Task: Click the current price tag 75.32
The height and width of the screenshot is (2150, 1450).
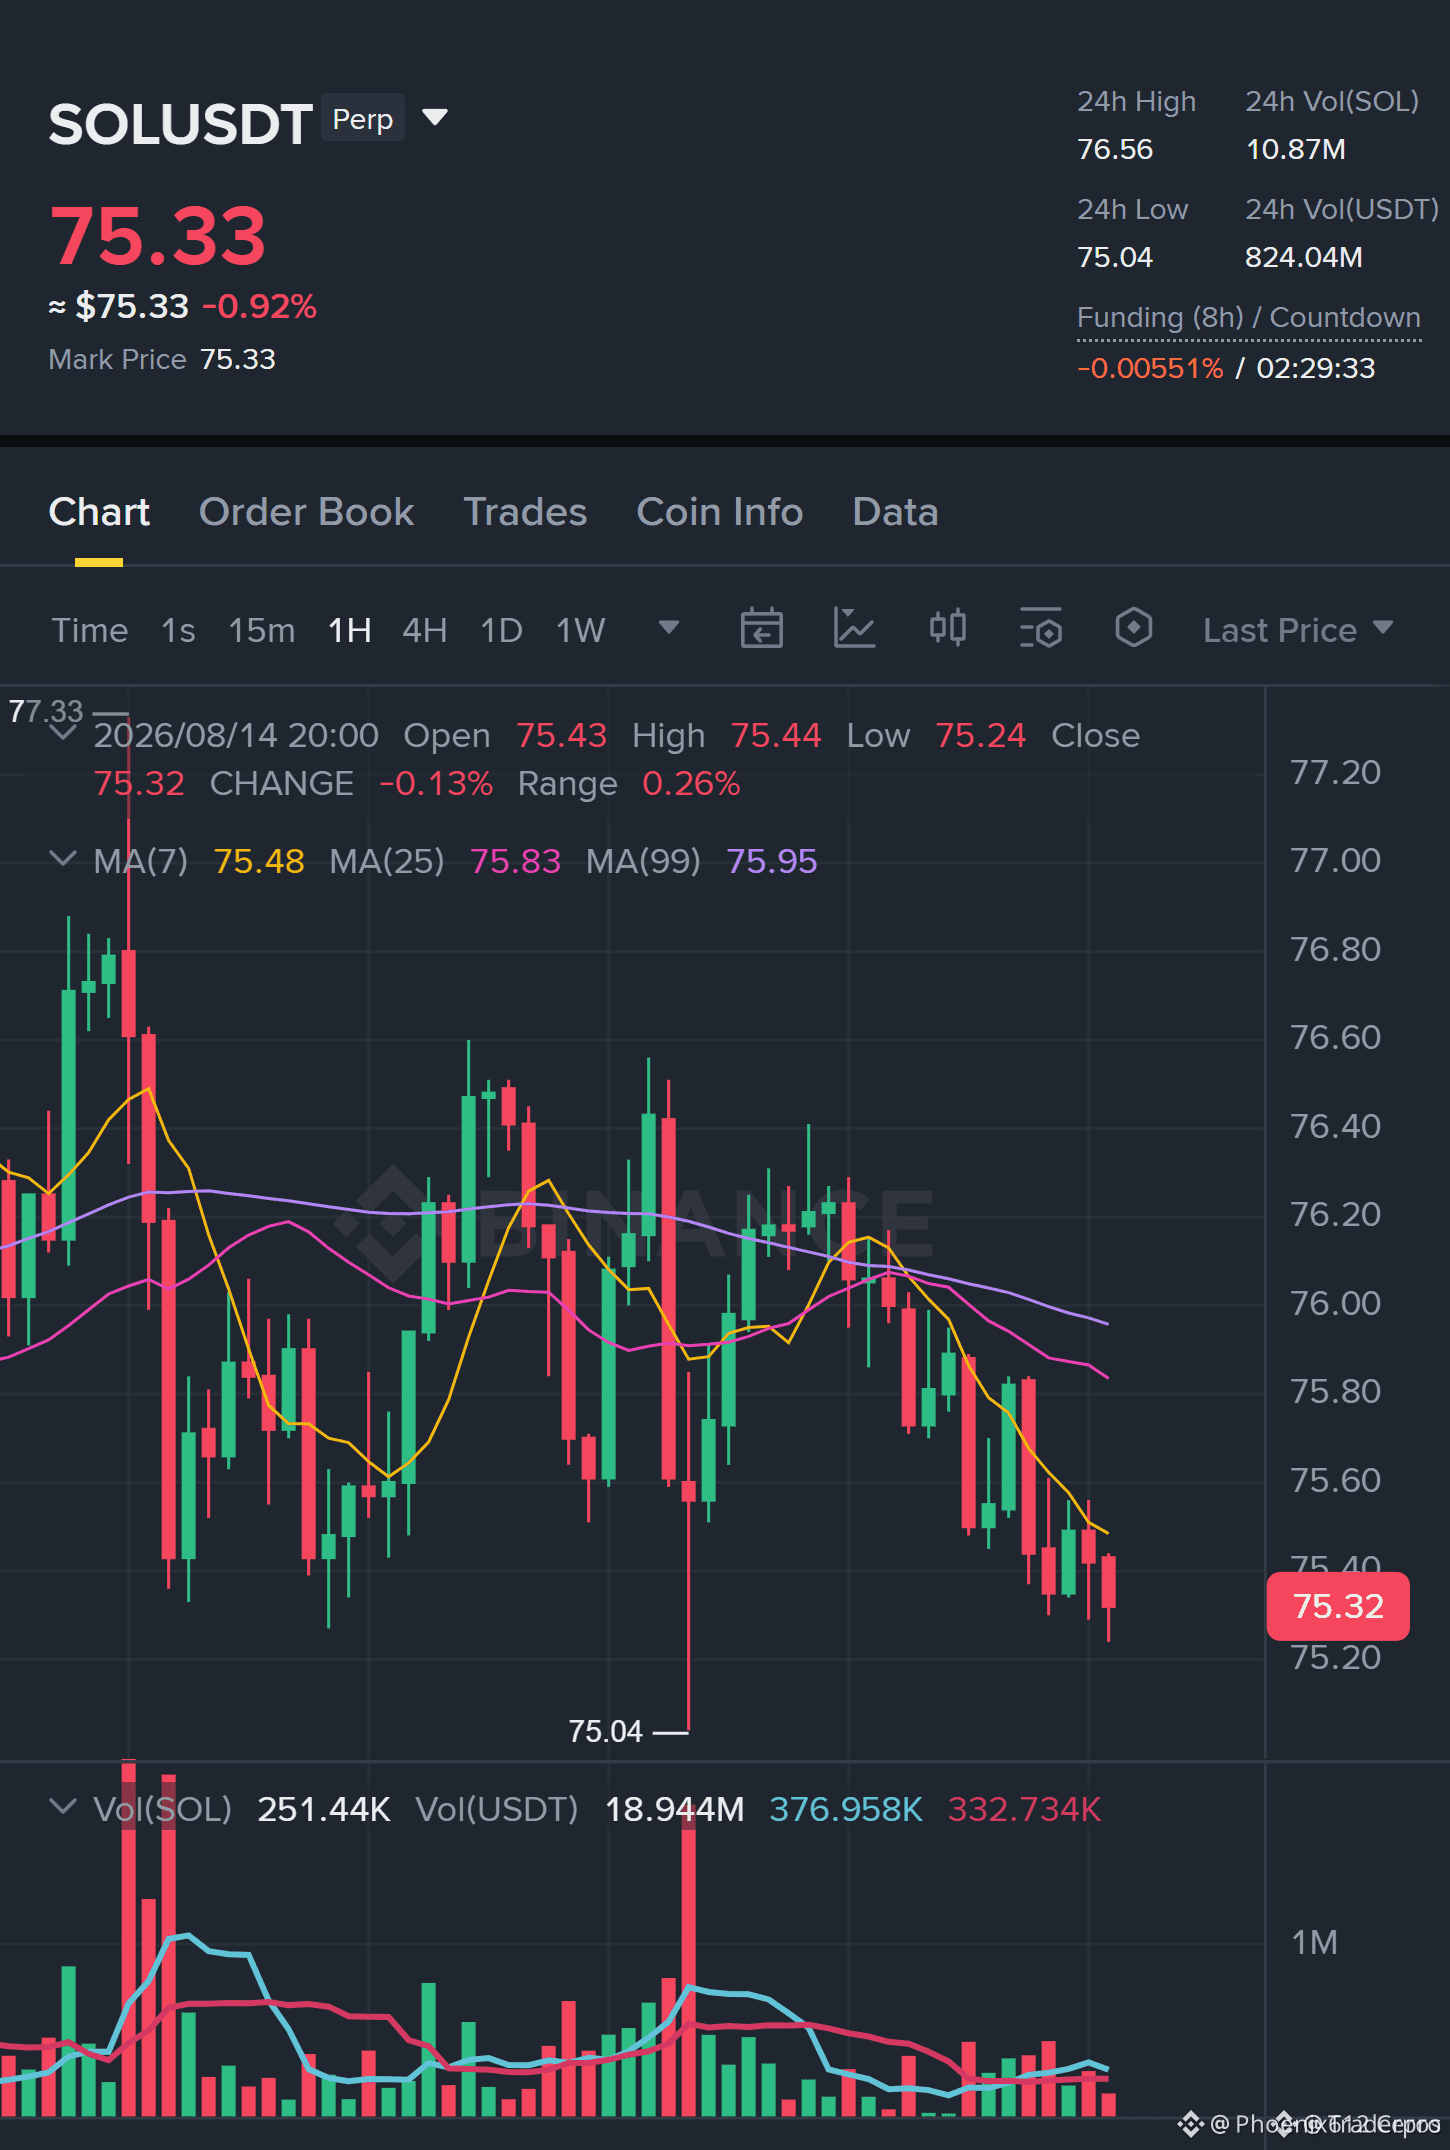Action: click(x=1338, y=1606)
